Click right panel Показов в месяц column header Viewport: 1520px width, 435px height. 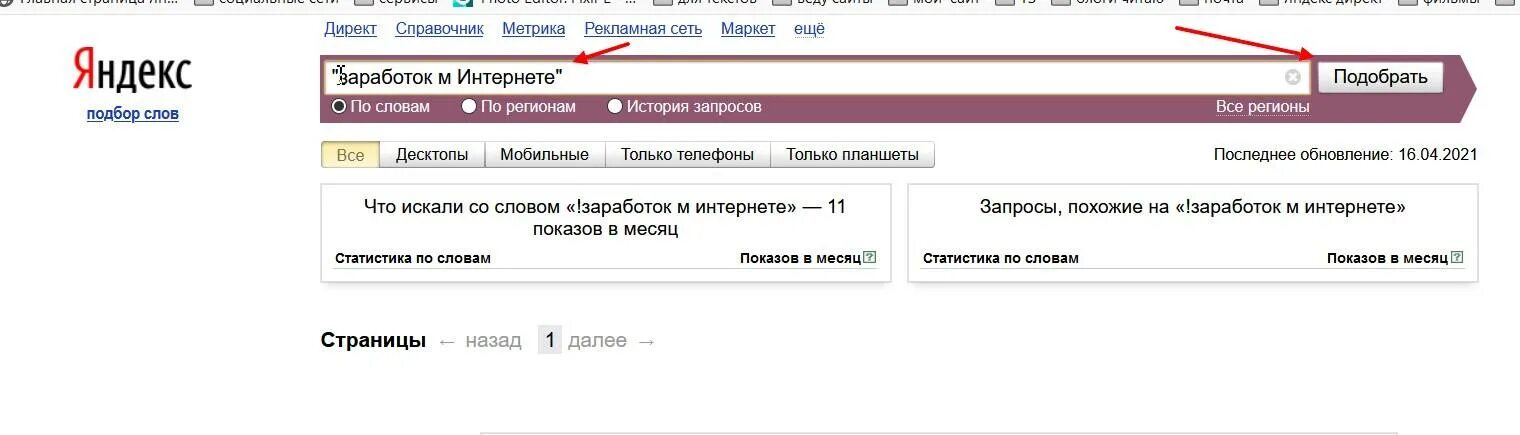click(x=1387, y=258)
